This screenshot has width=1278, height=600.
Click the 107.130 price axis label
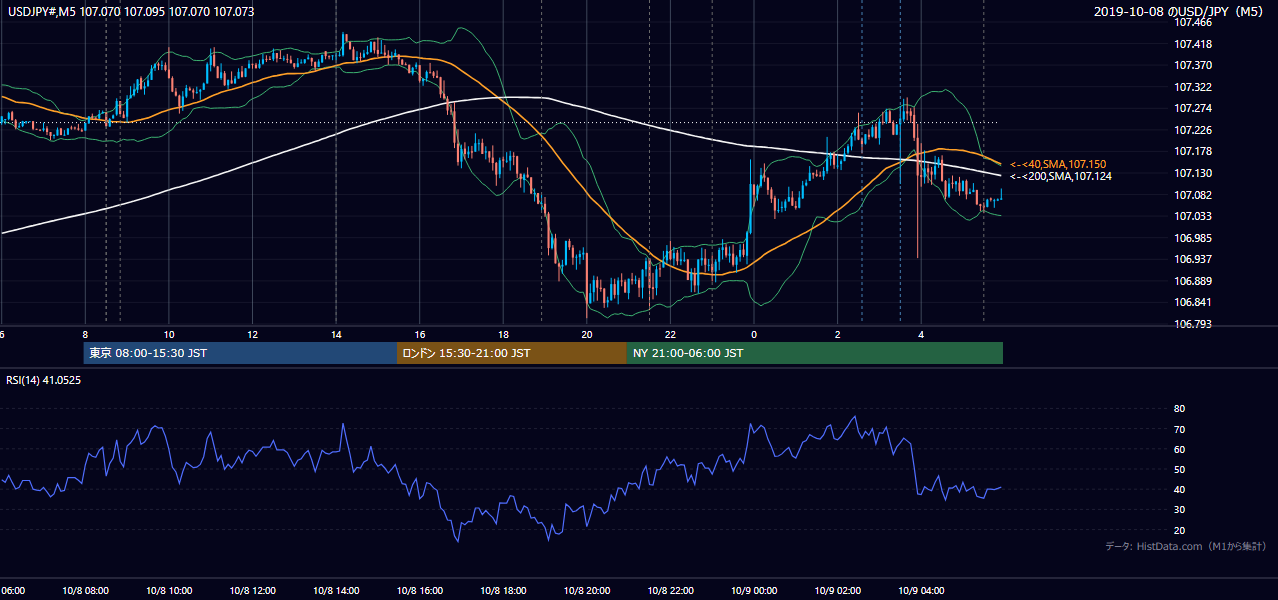tap(1192, 173)
